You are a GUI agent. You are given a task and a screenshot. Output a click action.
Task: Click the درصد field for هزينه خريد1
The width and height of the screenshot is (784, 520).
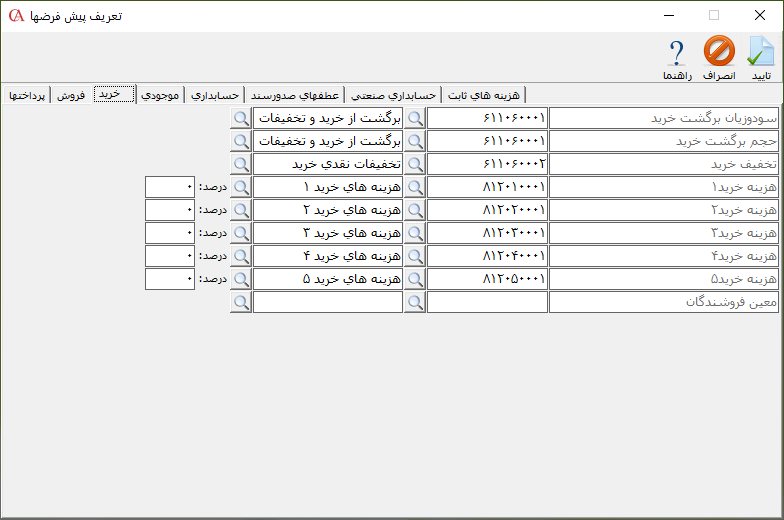(170, 187)
